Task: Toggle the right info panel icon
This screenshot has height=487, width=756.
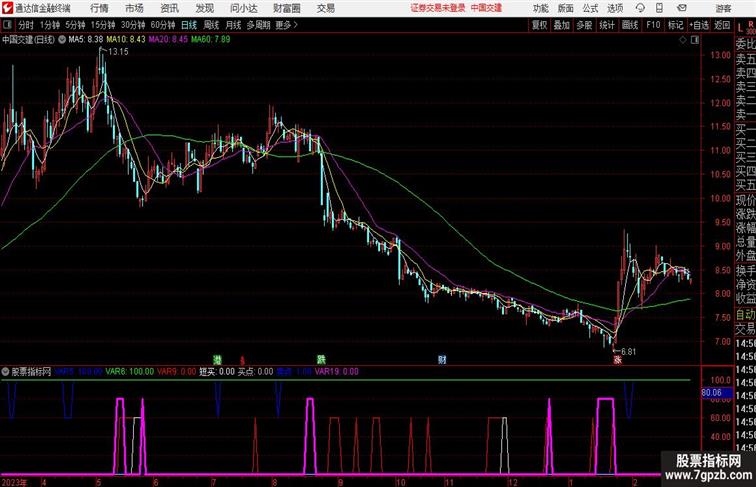Action: click(695, 40)
